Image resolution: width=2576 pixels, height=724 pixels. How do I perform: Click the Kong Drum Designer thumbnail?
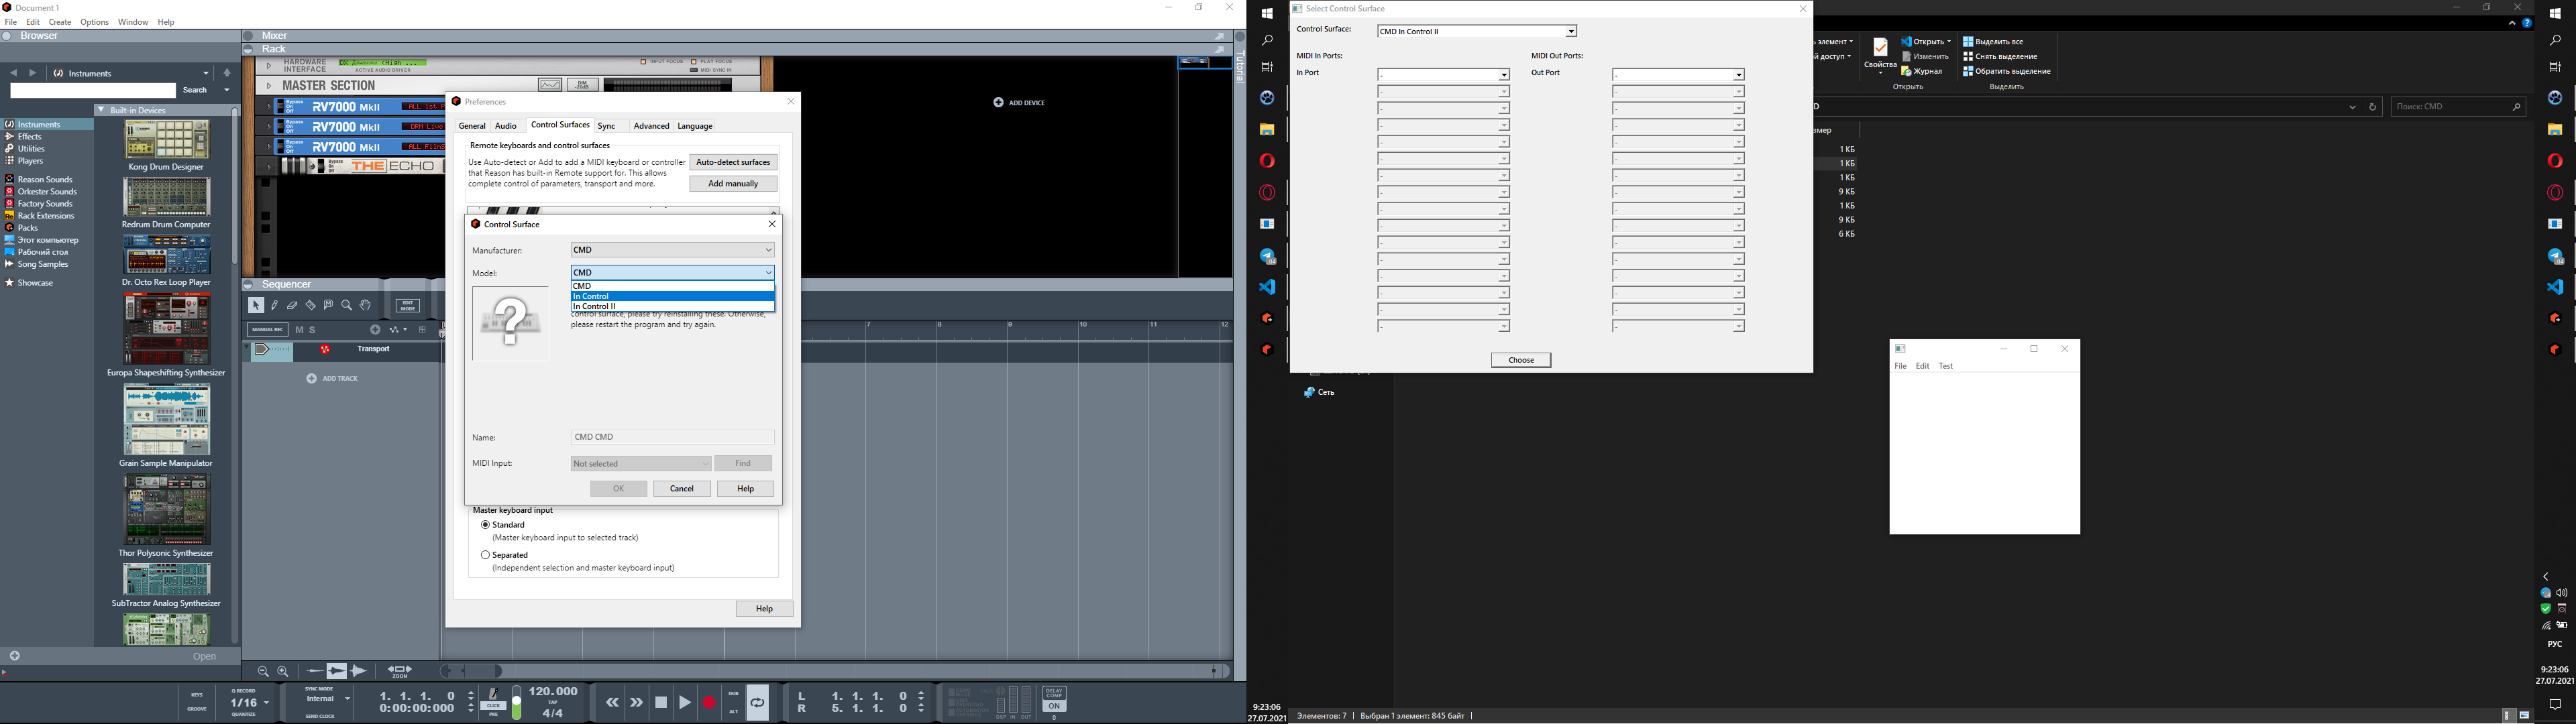click(x=167, y=140)
